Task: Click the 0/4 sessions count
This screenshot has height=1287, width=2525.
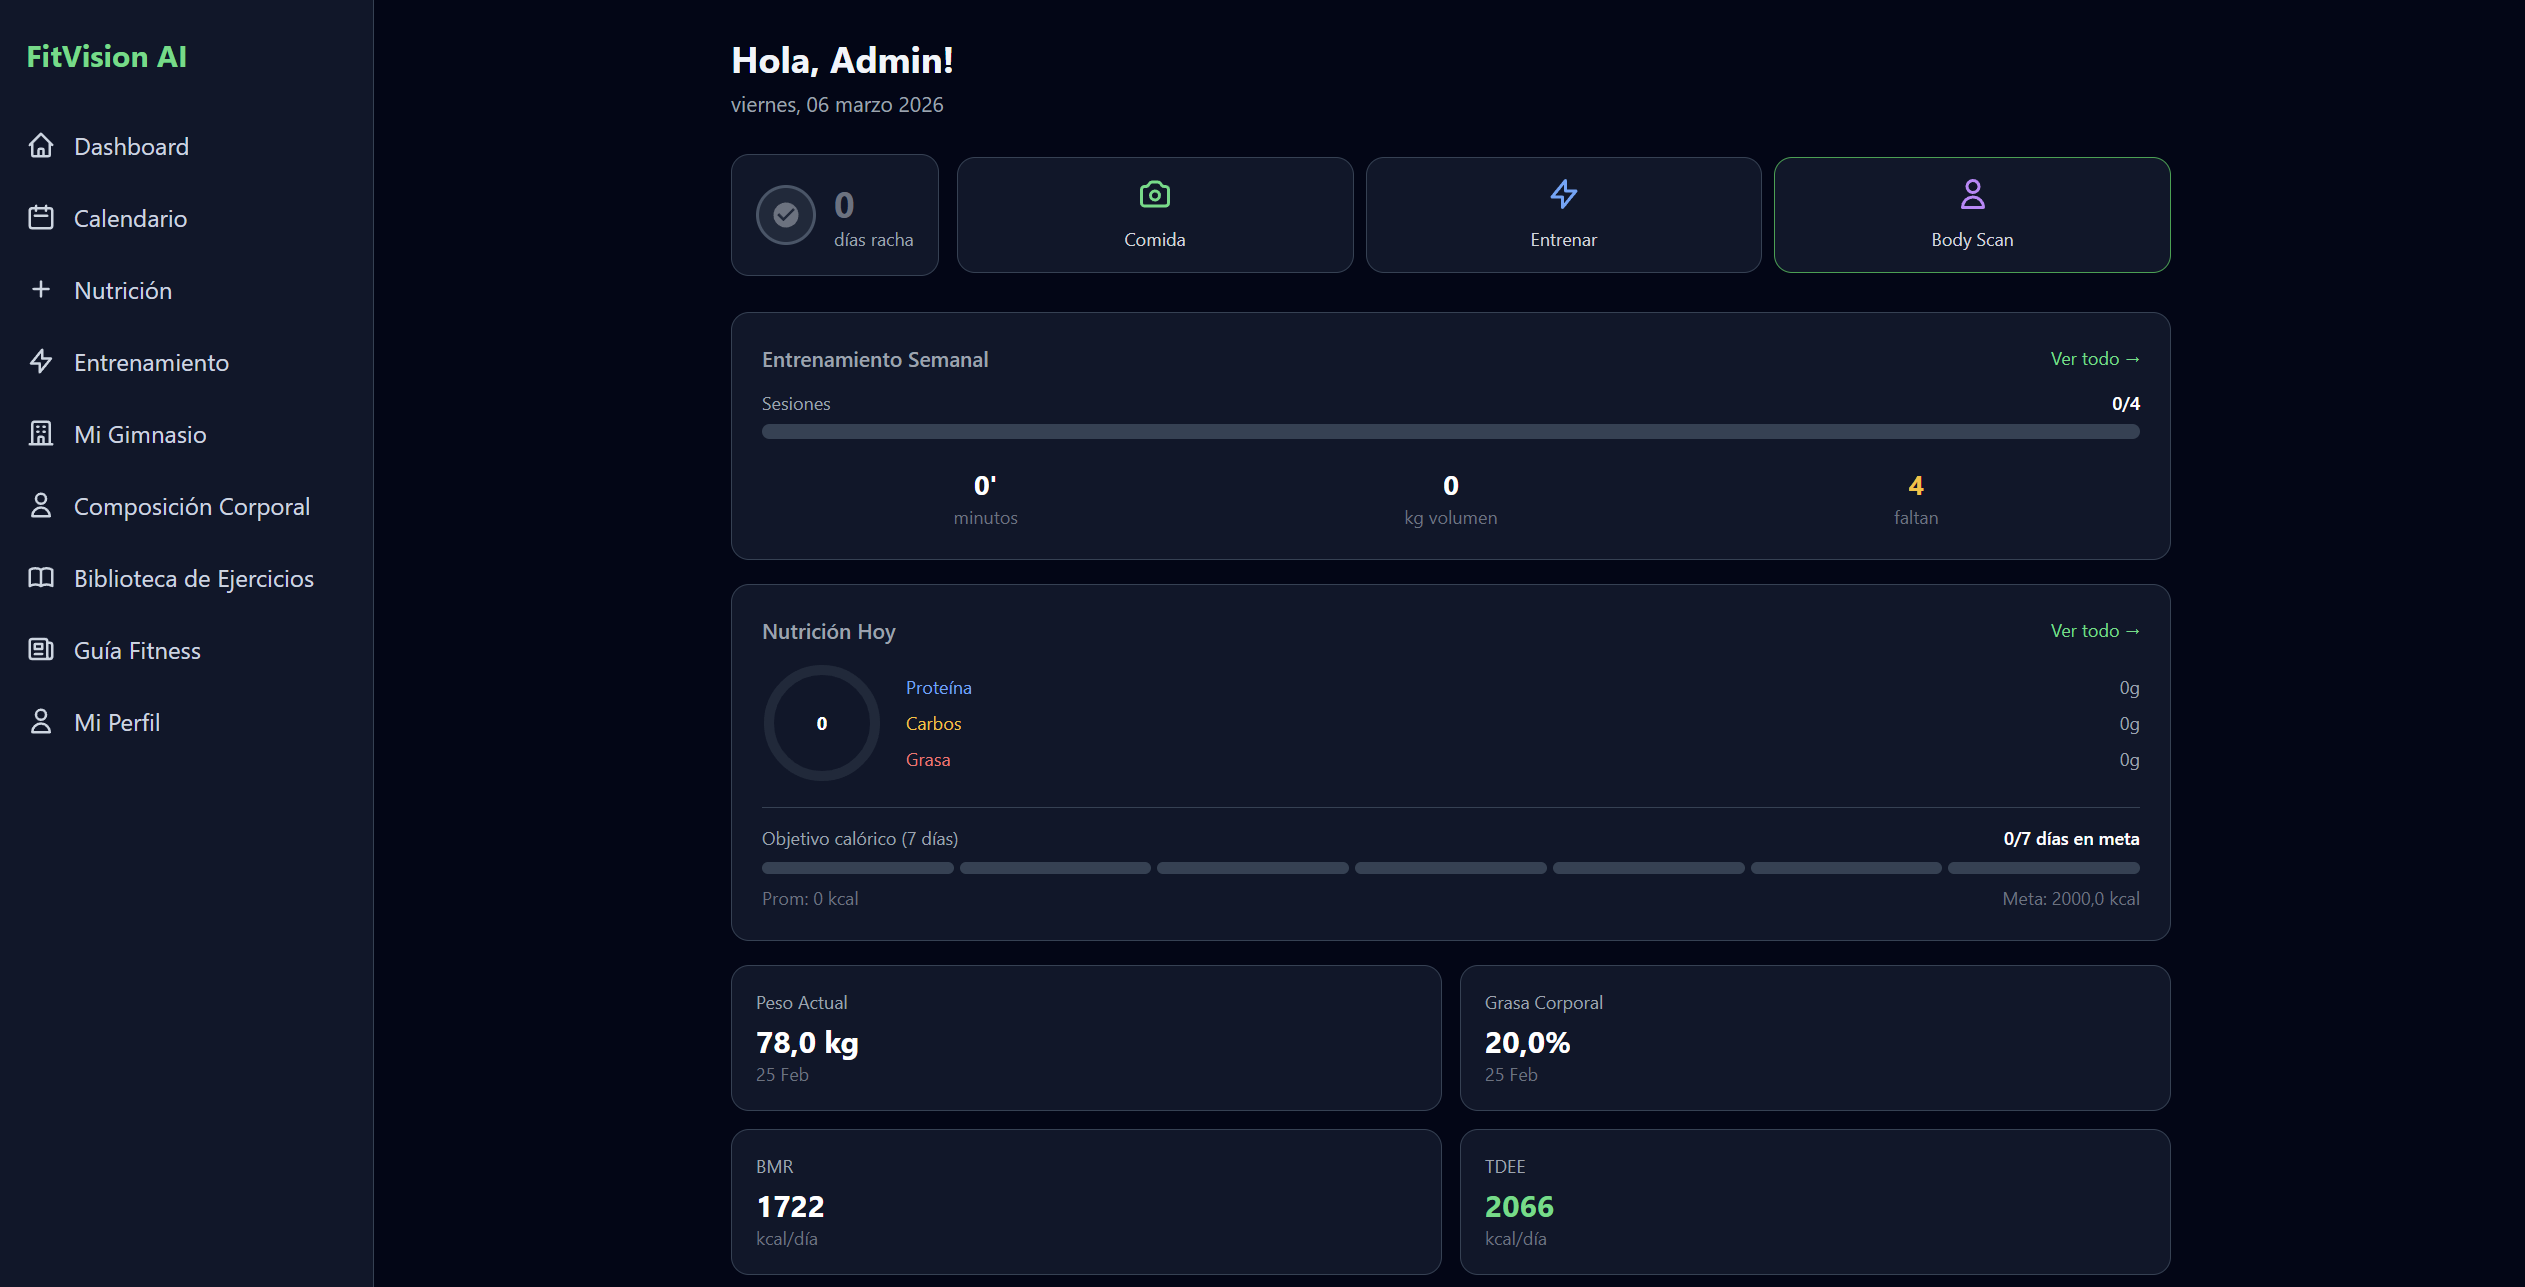Action: coord(2126,404)
